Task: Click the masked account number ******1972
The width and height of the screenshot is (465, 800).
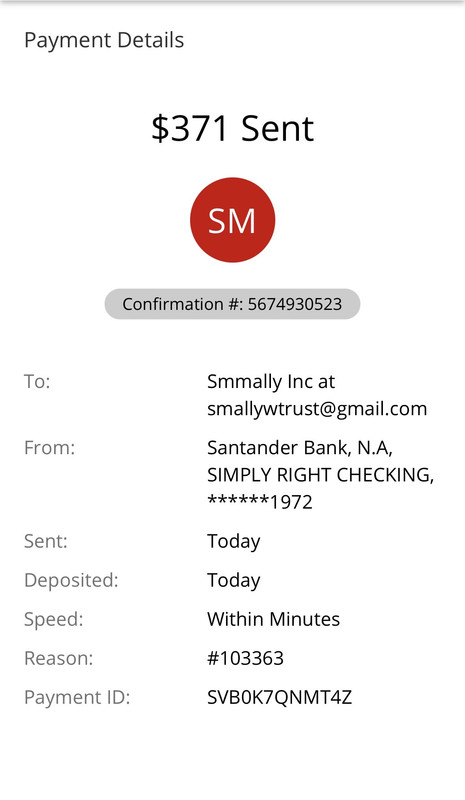Action: [260, 502]
